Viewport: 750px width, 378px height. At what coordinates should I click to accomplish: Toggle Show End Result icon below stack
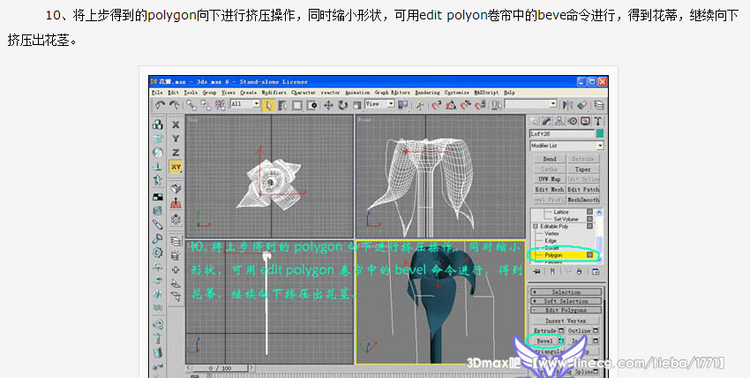(552, 272)
